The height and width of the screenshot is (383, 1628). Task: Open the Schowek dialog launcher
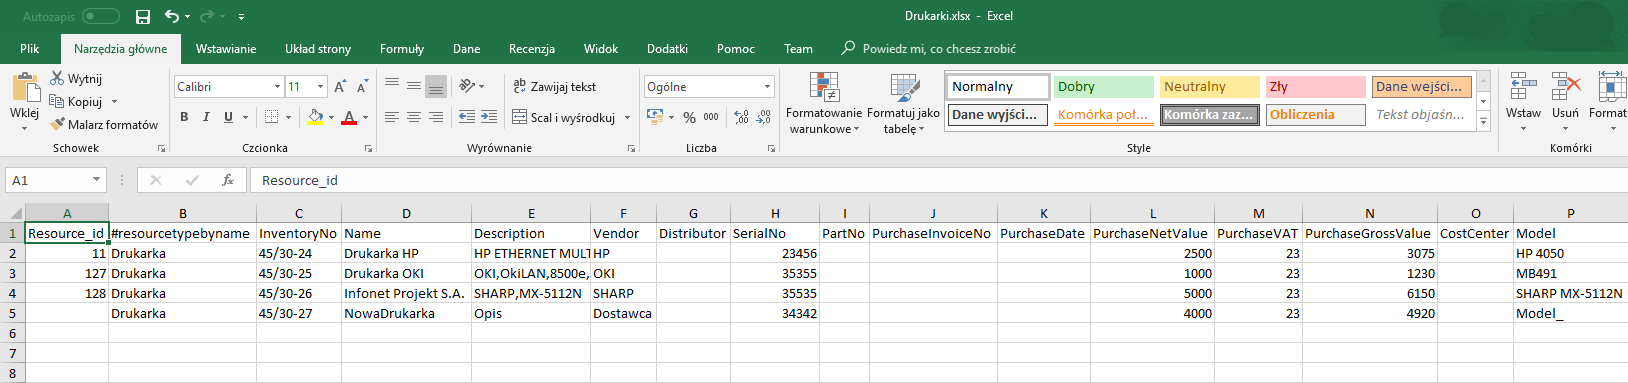(x=161, y=148)
